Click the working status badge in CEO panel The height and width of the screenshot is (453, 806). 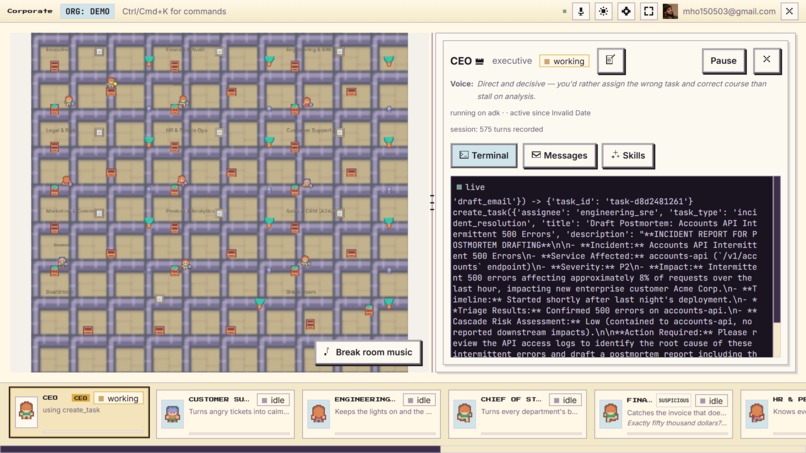coord(564,61)
